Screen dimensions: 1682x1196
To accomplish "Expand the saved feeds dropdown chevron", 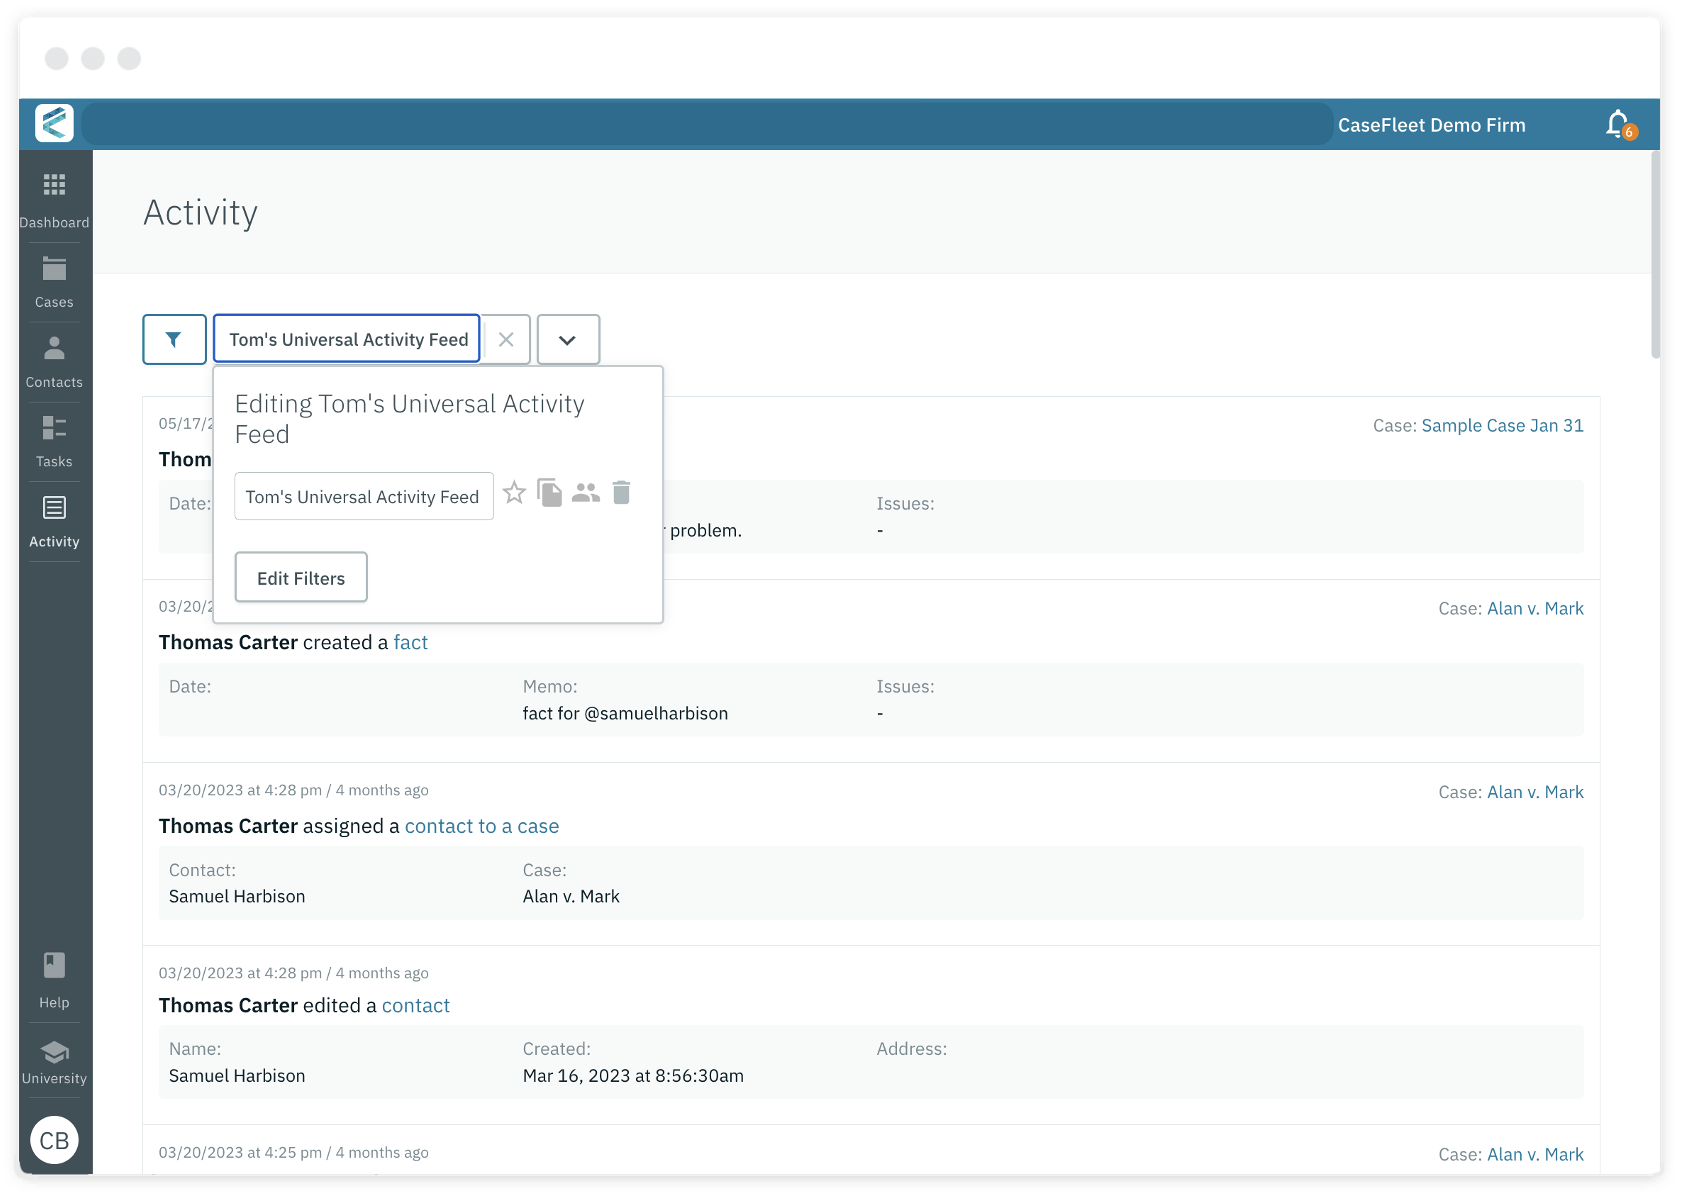I will coord(568,339).
